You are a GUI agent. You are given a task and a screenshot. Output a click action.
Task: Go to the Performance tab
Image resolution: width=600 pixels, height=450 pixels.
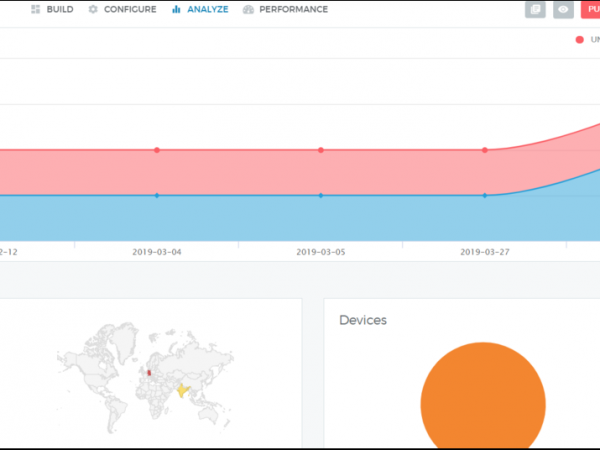click(293, 10)
